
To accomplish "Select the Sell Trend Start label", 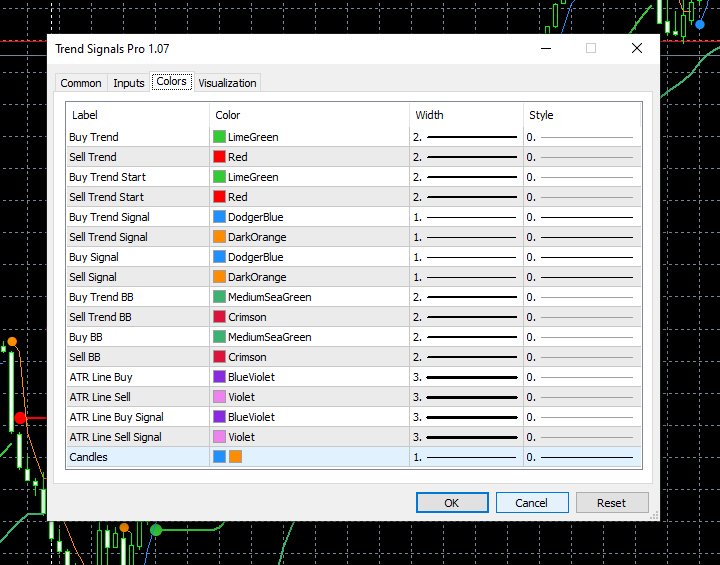I will click(x=107, y=197).
